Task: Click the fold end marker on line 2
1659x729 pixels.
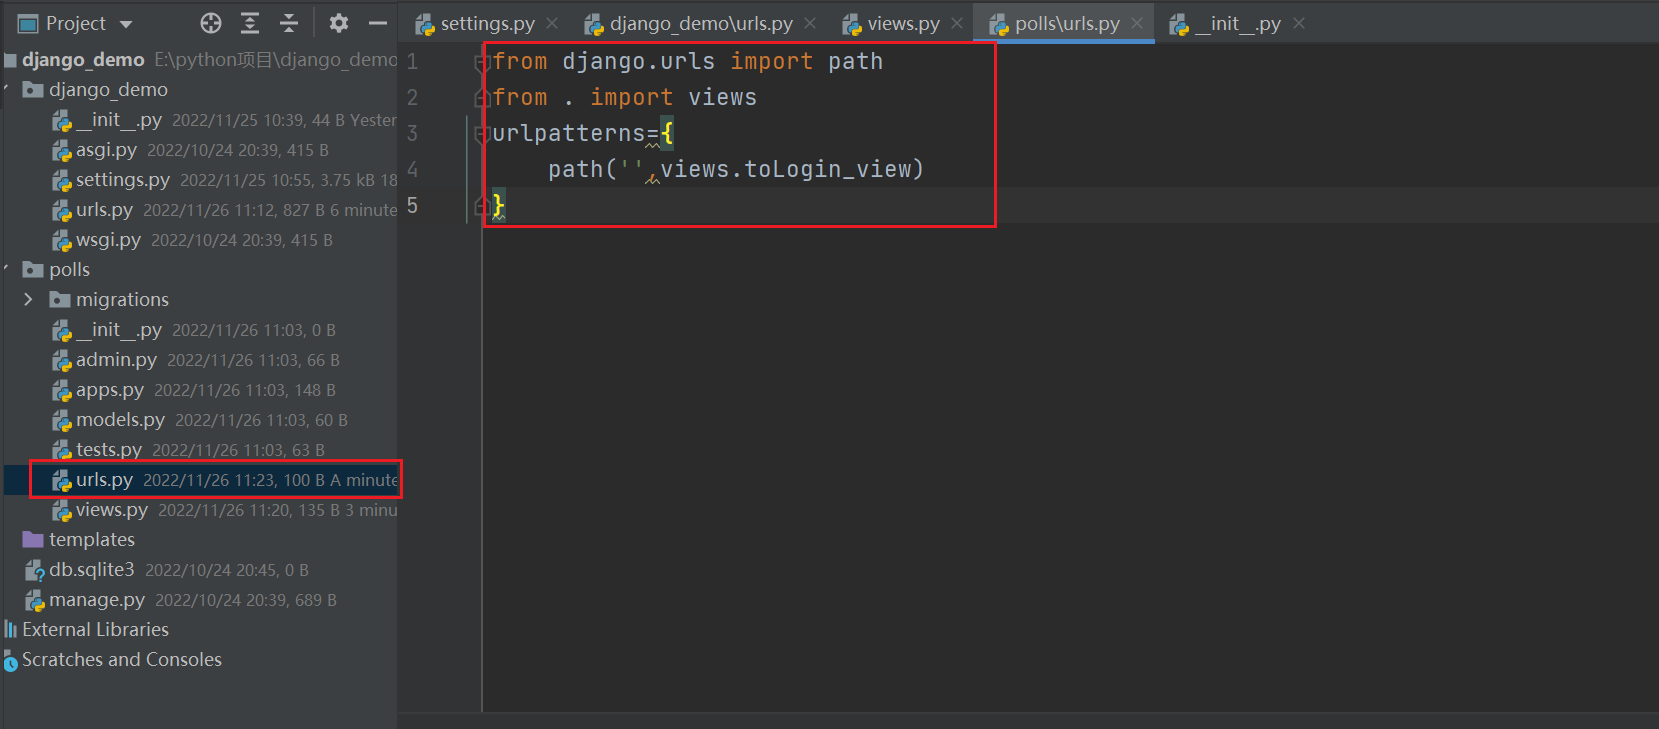Action: (482, 97)
